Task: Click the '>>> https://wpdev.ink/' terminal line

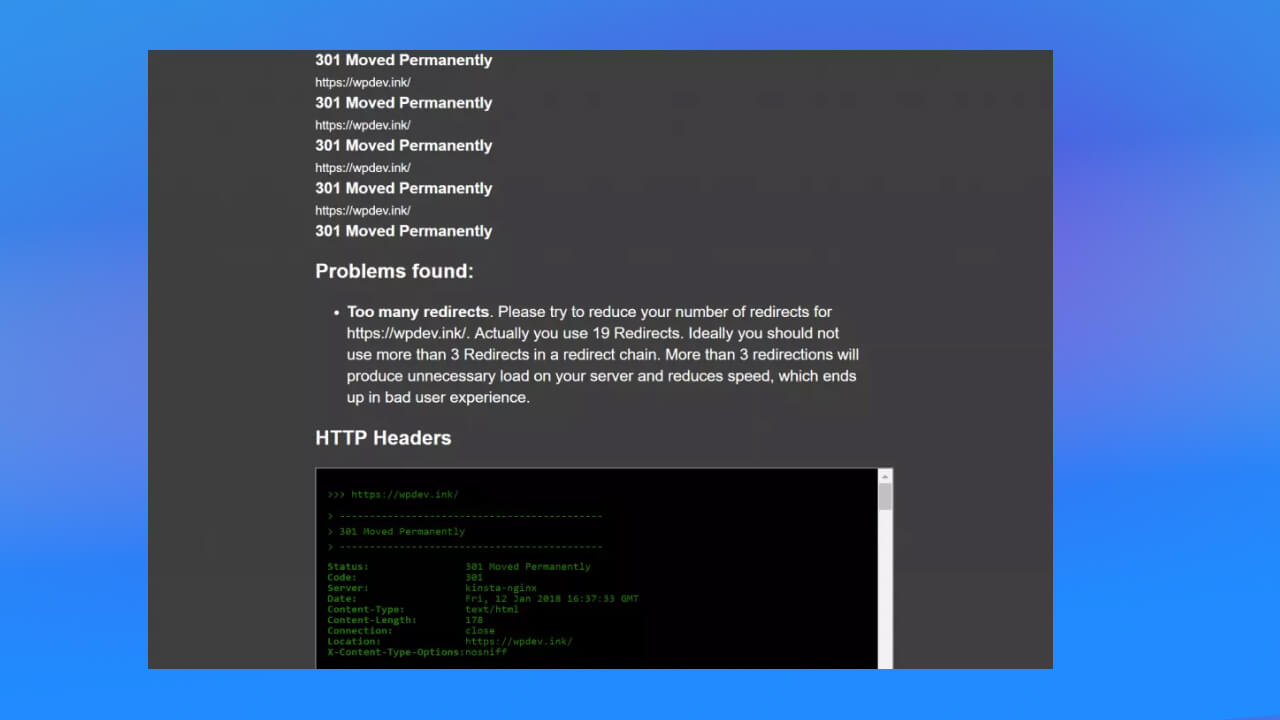Action: coord(393,494)
